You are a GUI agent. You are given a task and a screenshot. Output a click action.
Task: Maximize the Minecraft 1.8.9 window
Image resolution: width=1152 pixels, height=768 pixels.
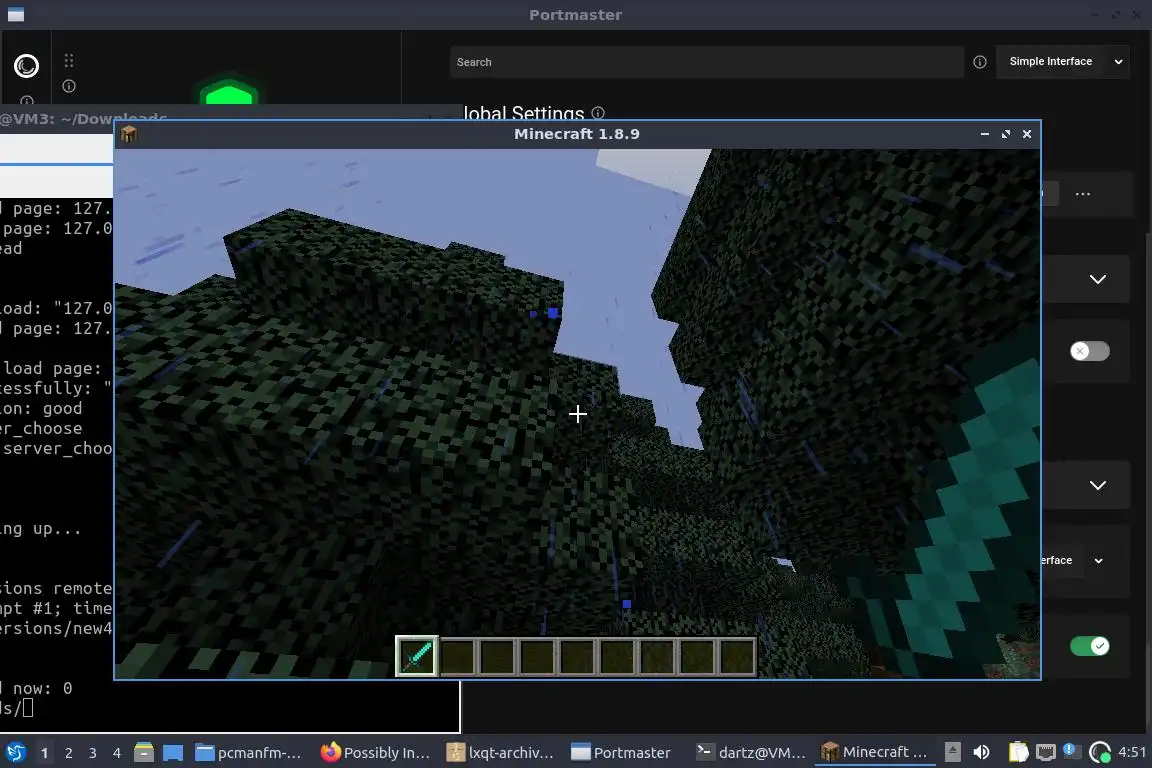(1006, 134)
